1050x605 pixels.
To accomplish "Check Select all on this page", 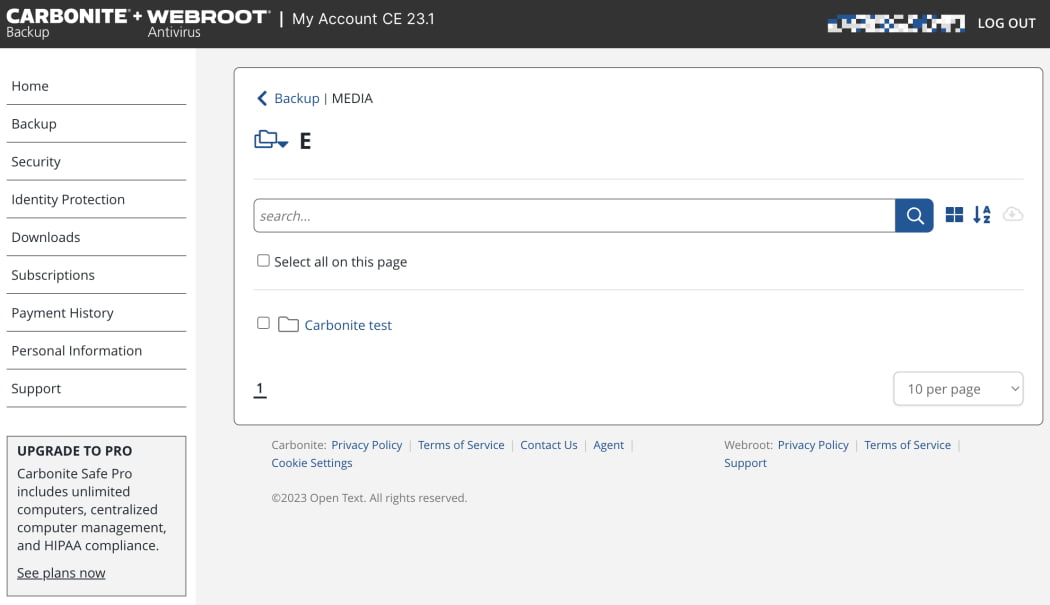I will click(x=263, y=261).
